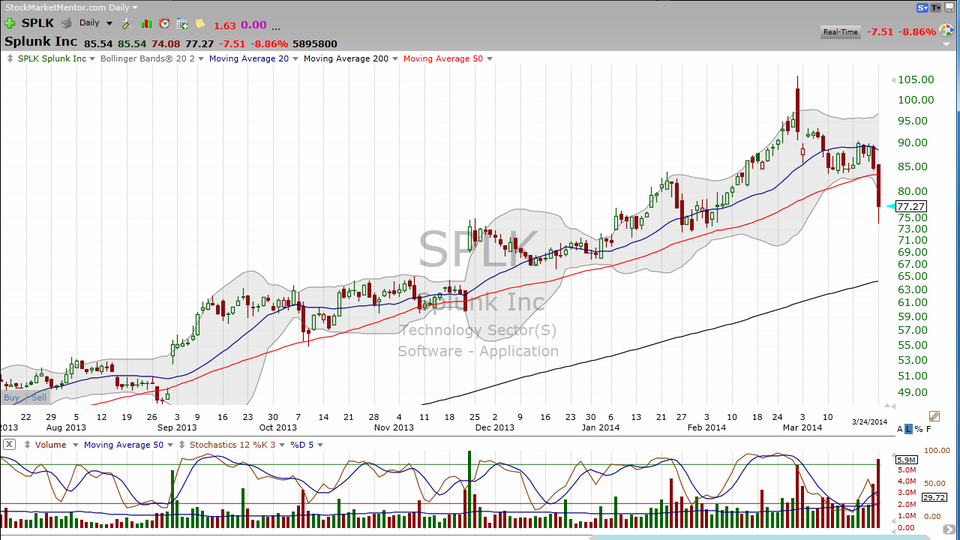Click reorder arrows beside Stochastics label

tap(182, 445)
